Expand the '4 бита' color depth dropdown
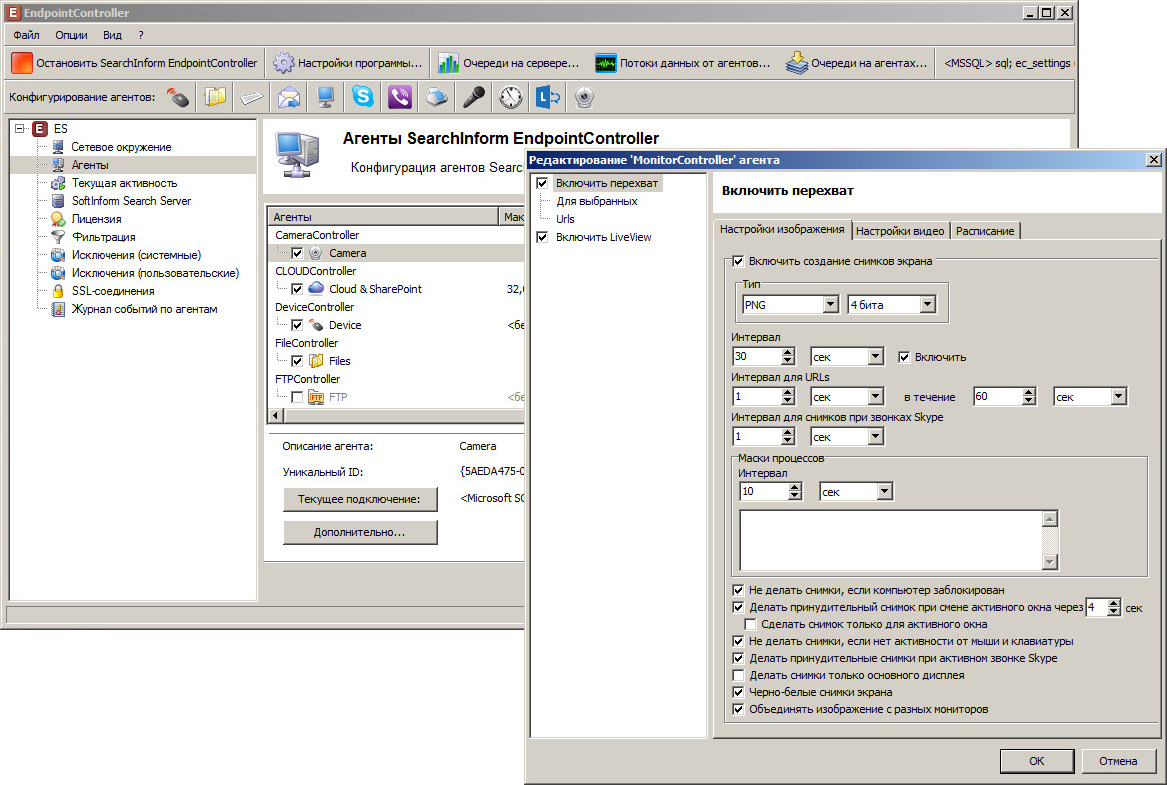The image size is (1167, 785). click(927, 305)
